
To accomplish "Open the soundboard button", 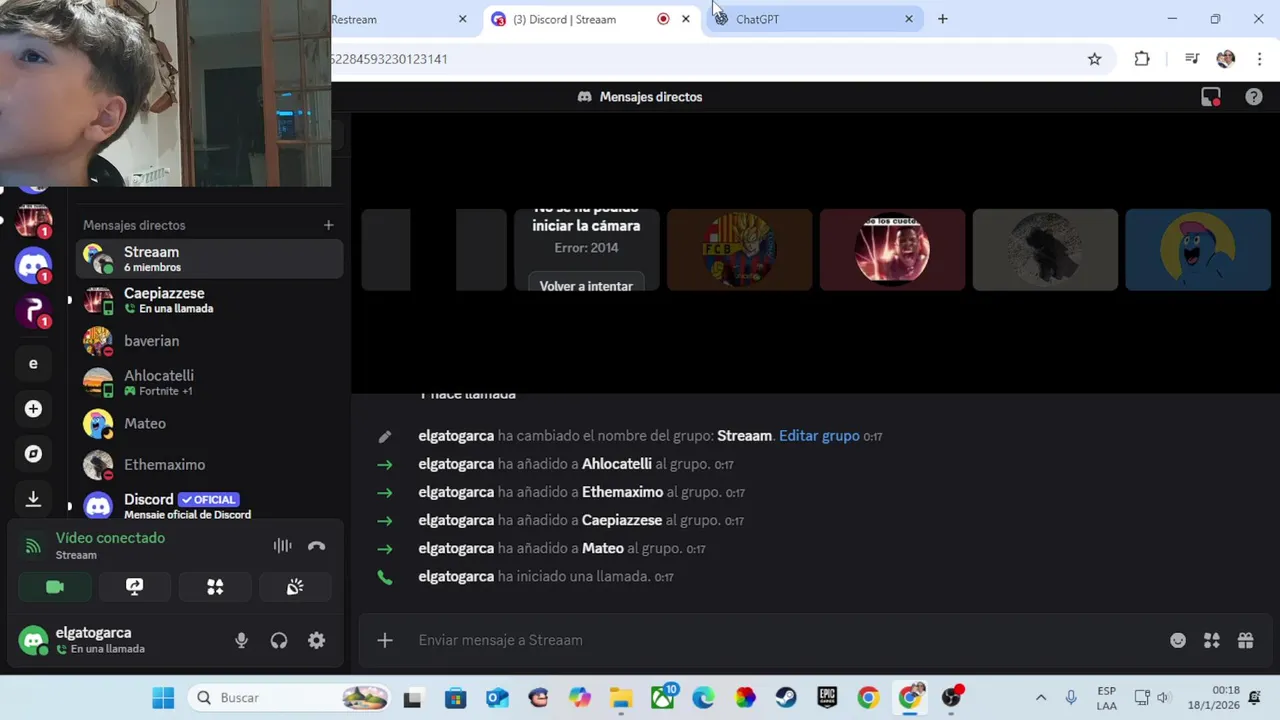I will pyautogui.click(x=295, y=587).
